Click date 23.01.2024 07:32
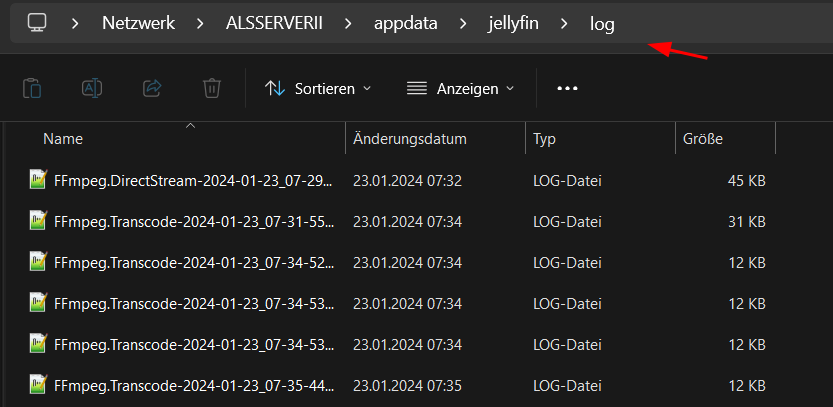Screen dimensions: 833x407 pos(407,181)
